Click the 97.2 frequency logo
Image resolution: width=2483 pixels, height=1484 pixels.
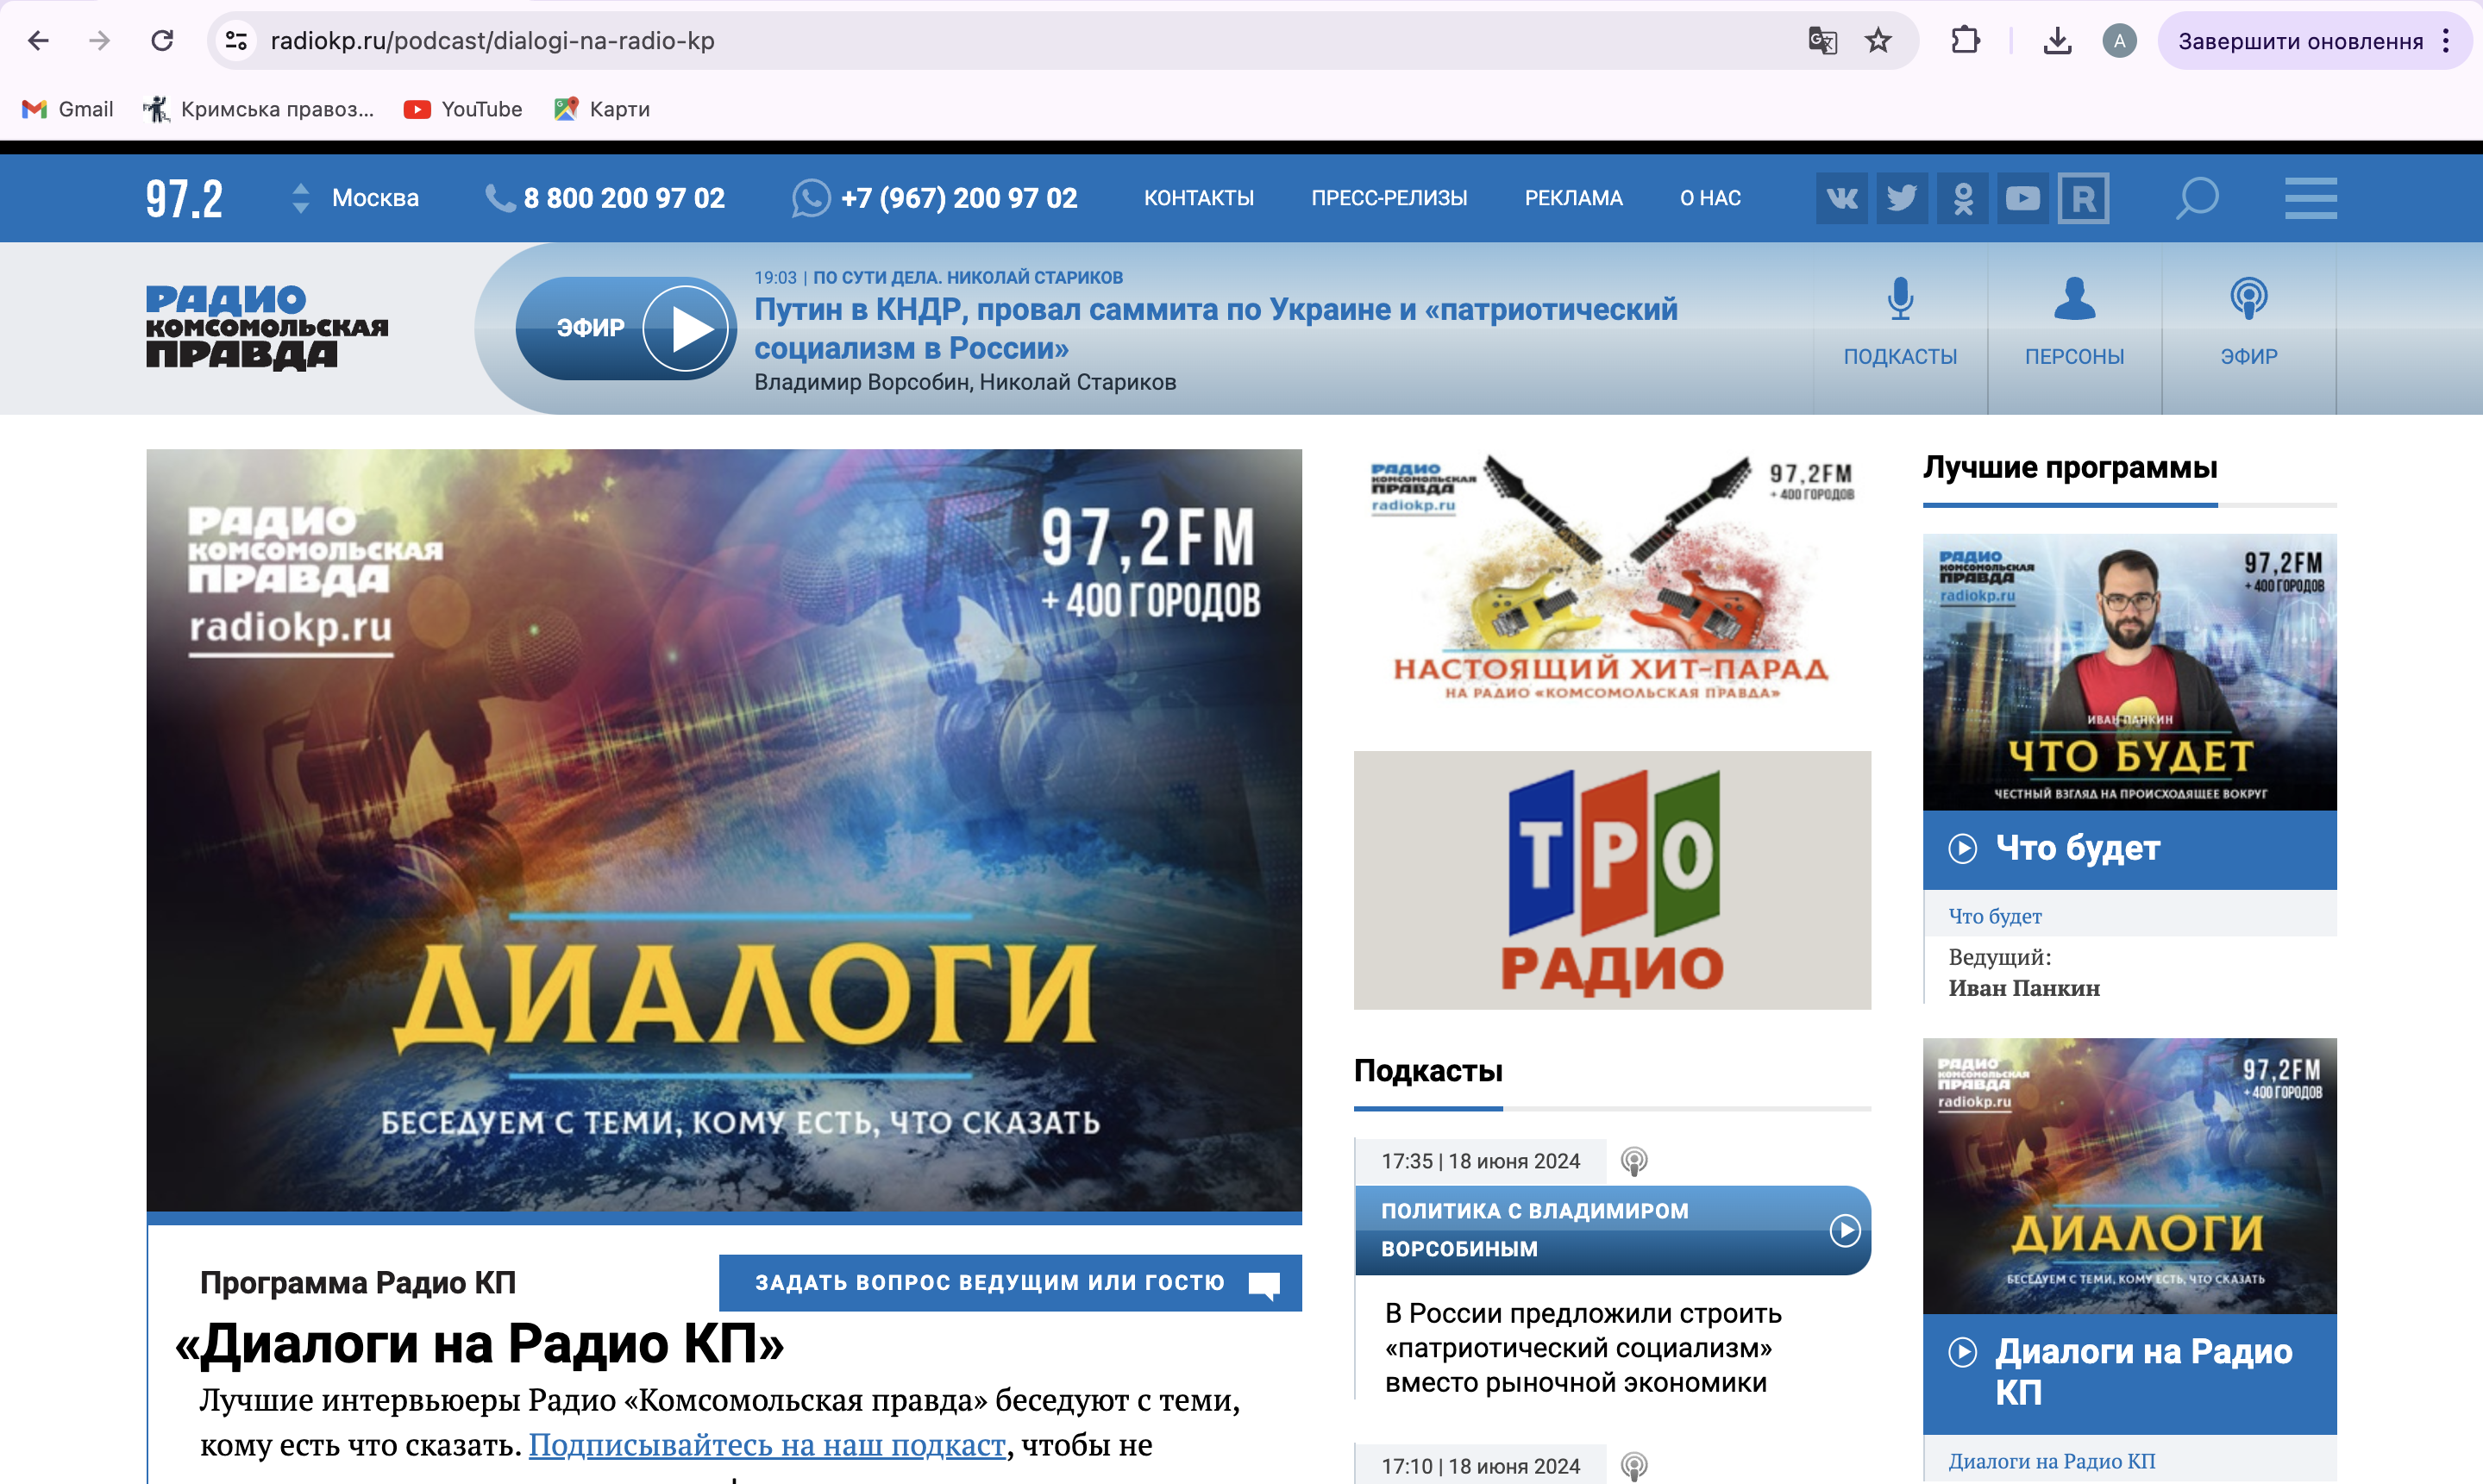pyautogui.click(x=184, y=198)
